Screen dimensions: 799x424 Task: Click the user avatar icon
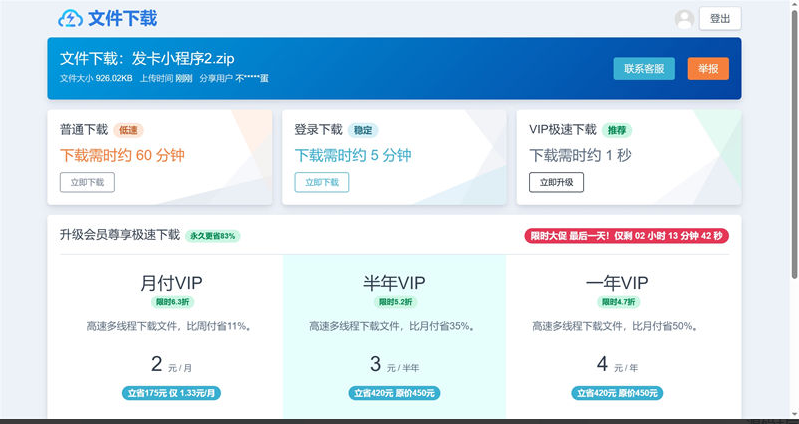click(x=684, y=18)
